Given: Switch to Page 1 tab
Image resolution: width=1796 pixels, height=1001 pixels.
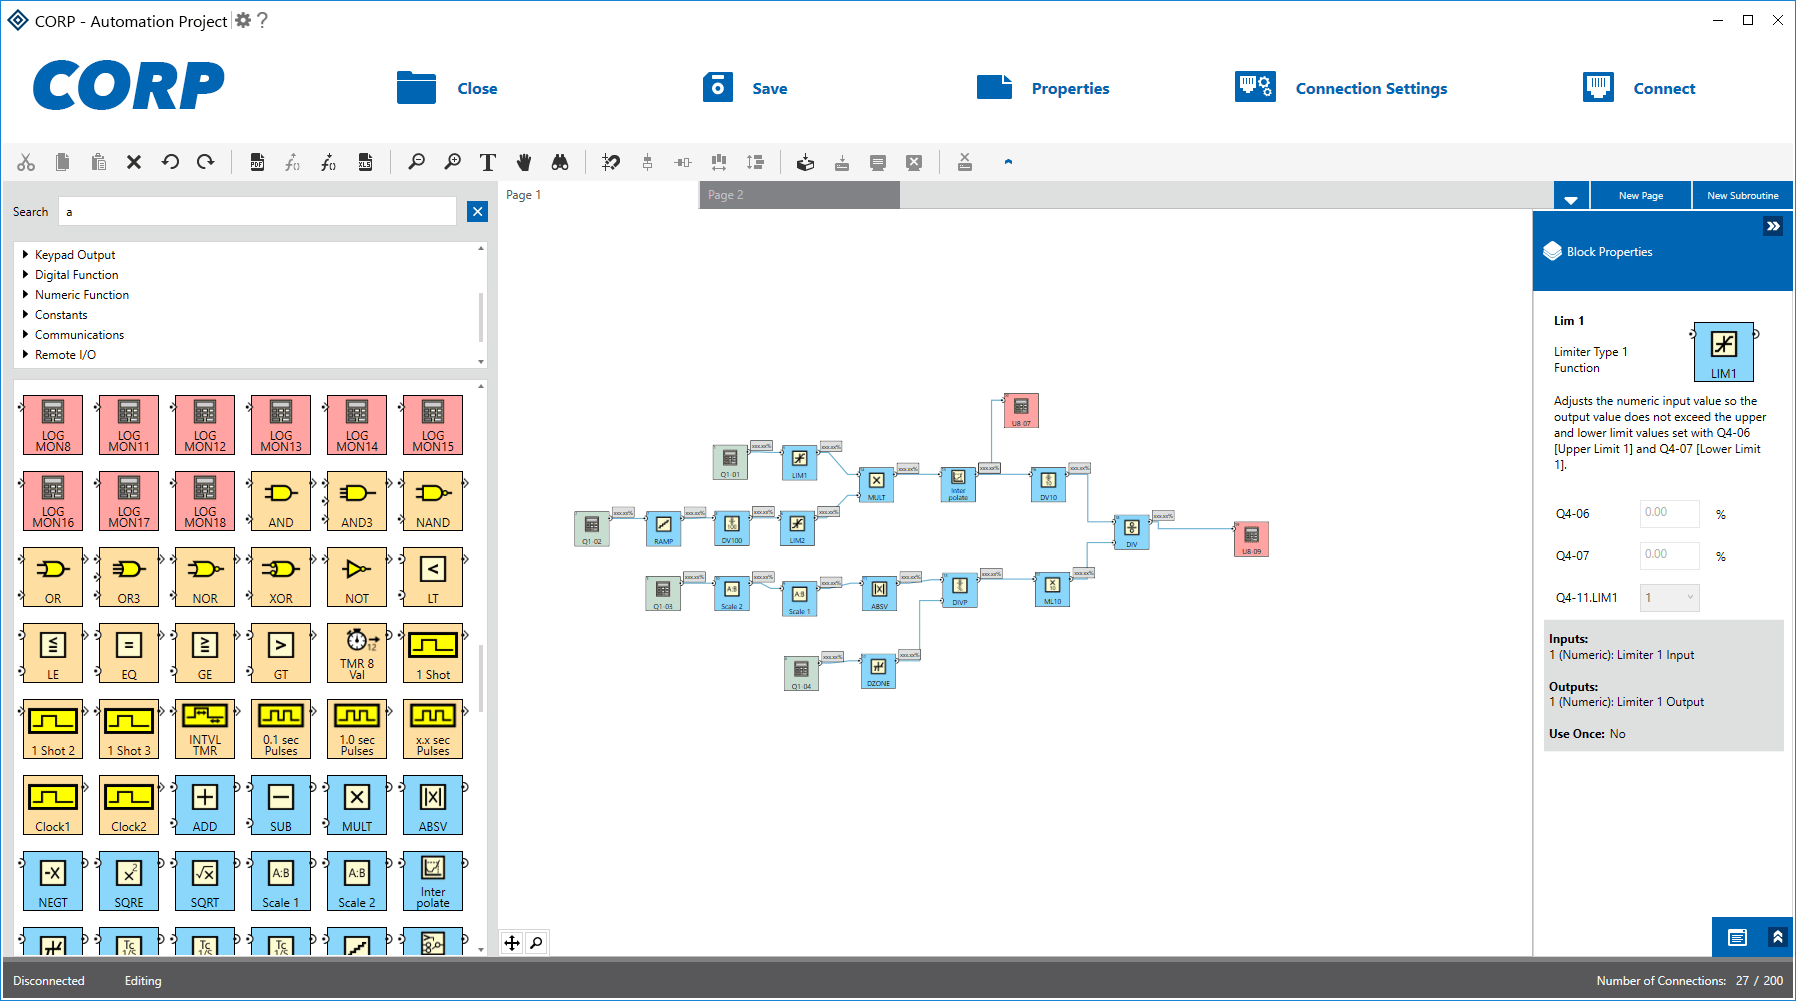Looking at the screenshot, I should 598,195.
